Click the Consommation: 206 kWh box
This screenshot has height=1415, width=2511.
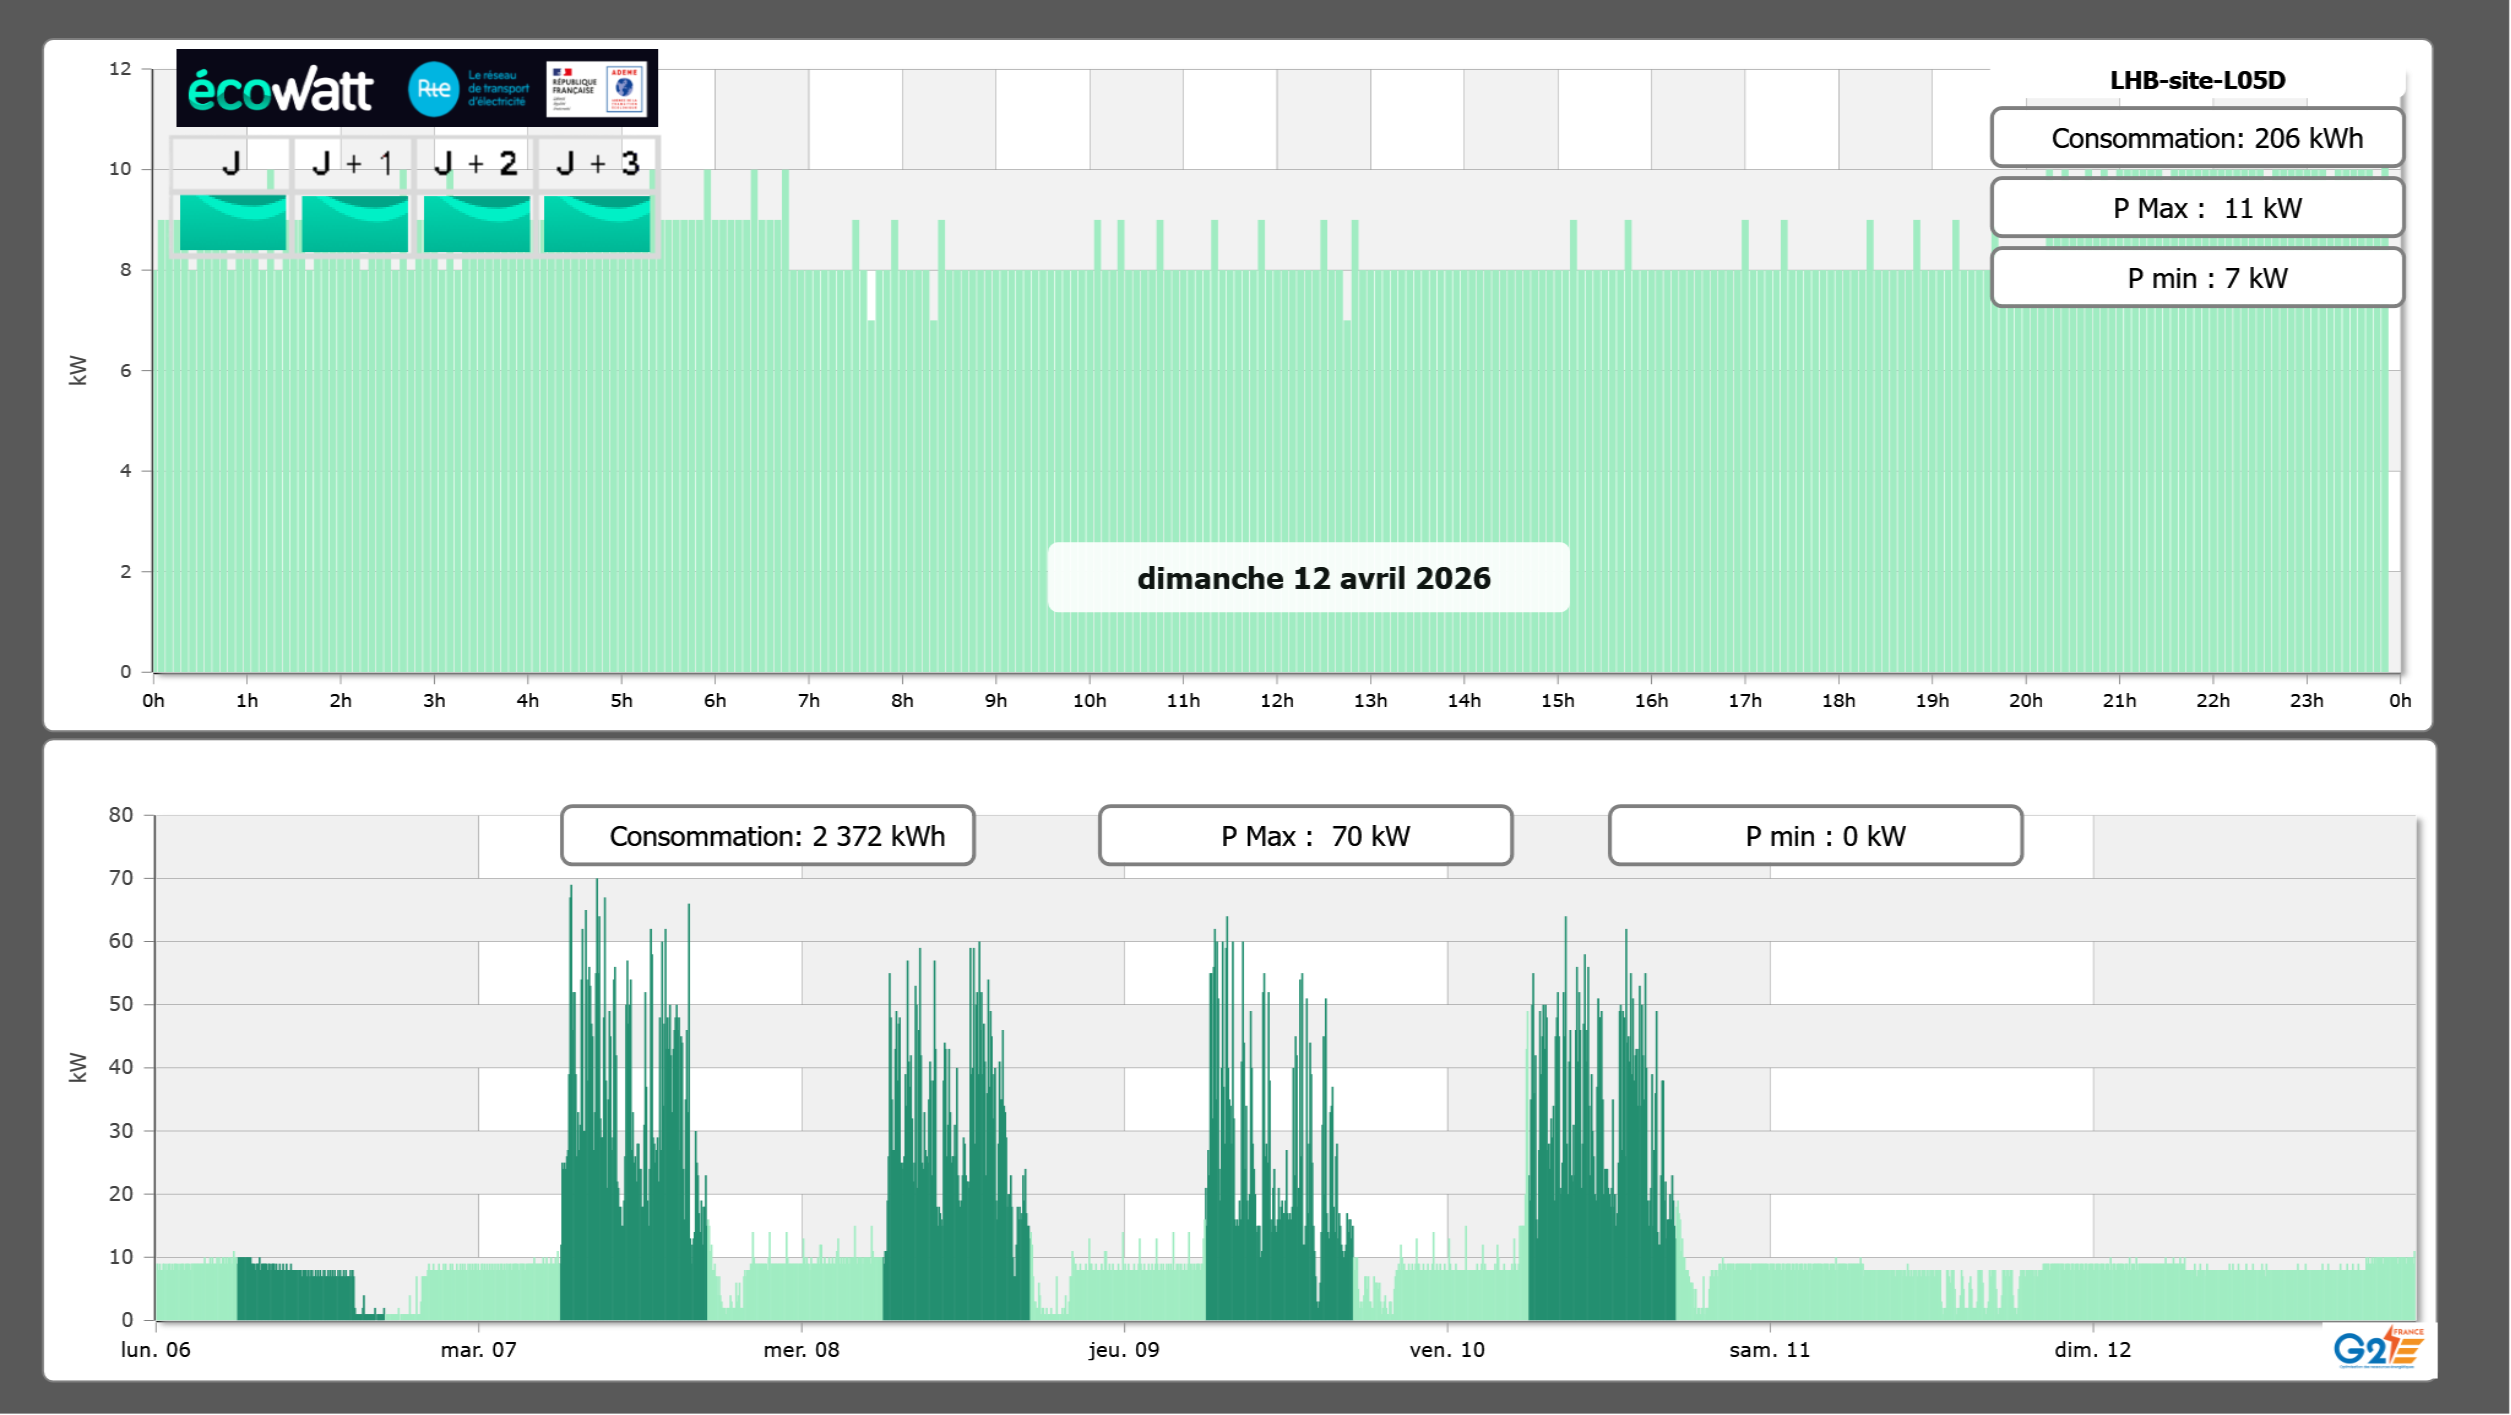2196,138
